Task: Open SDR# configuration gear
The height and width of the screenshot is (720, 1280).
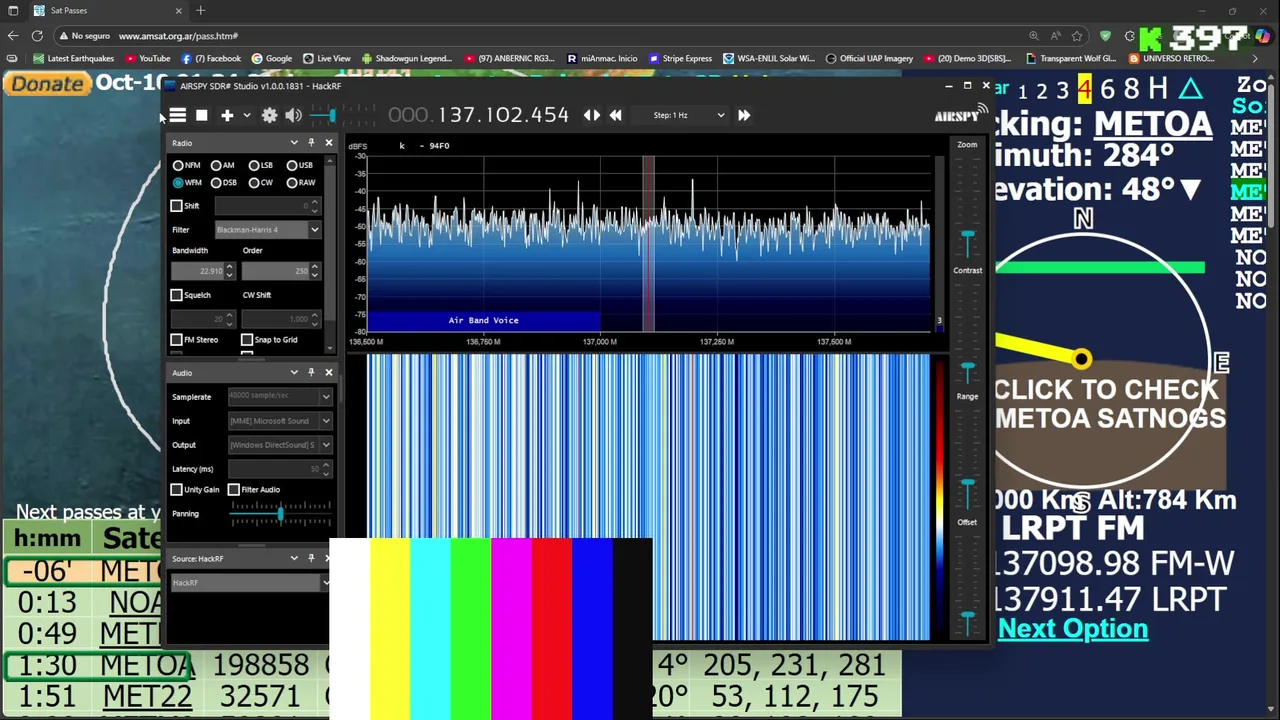Action: (x=269, y=115)
